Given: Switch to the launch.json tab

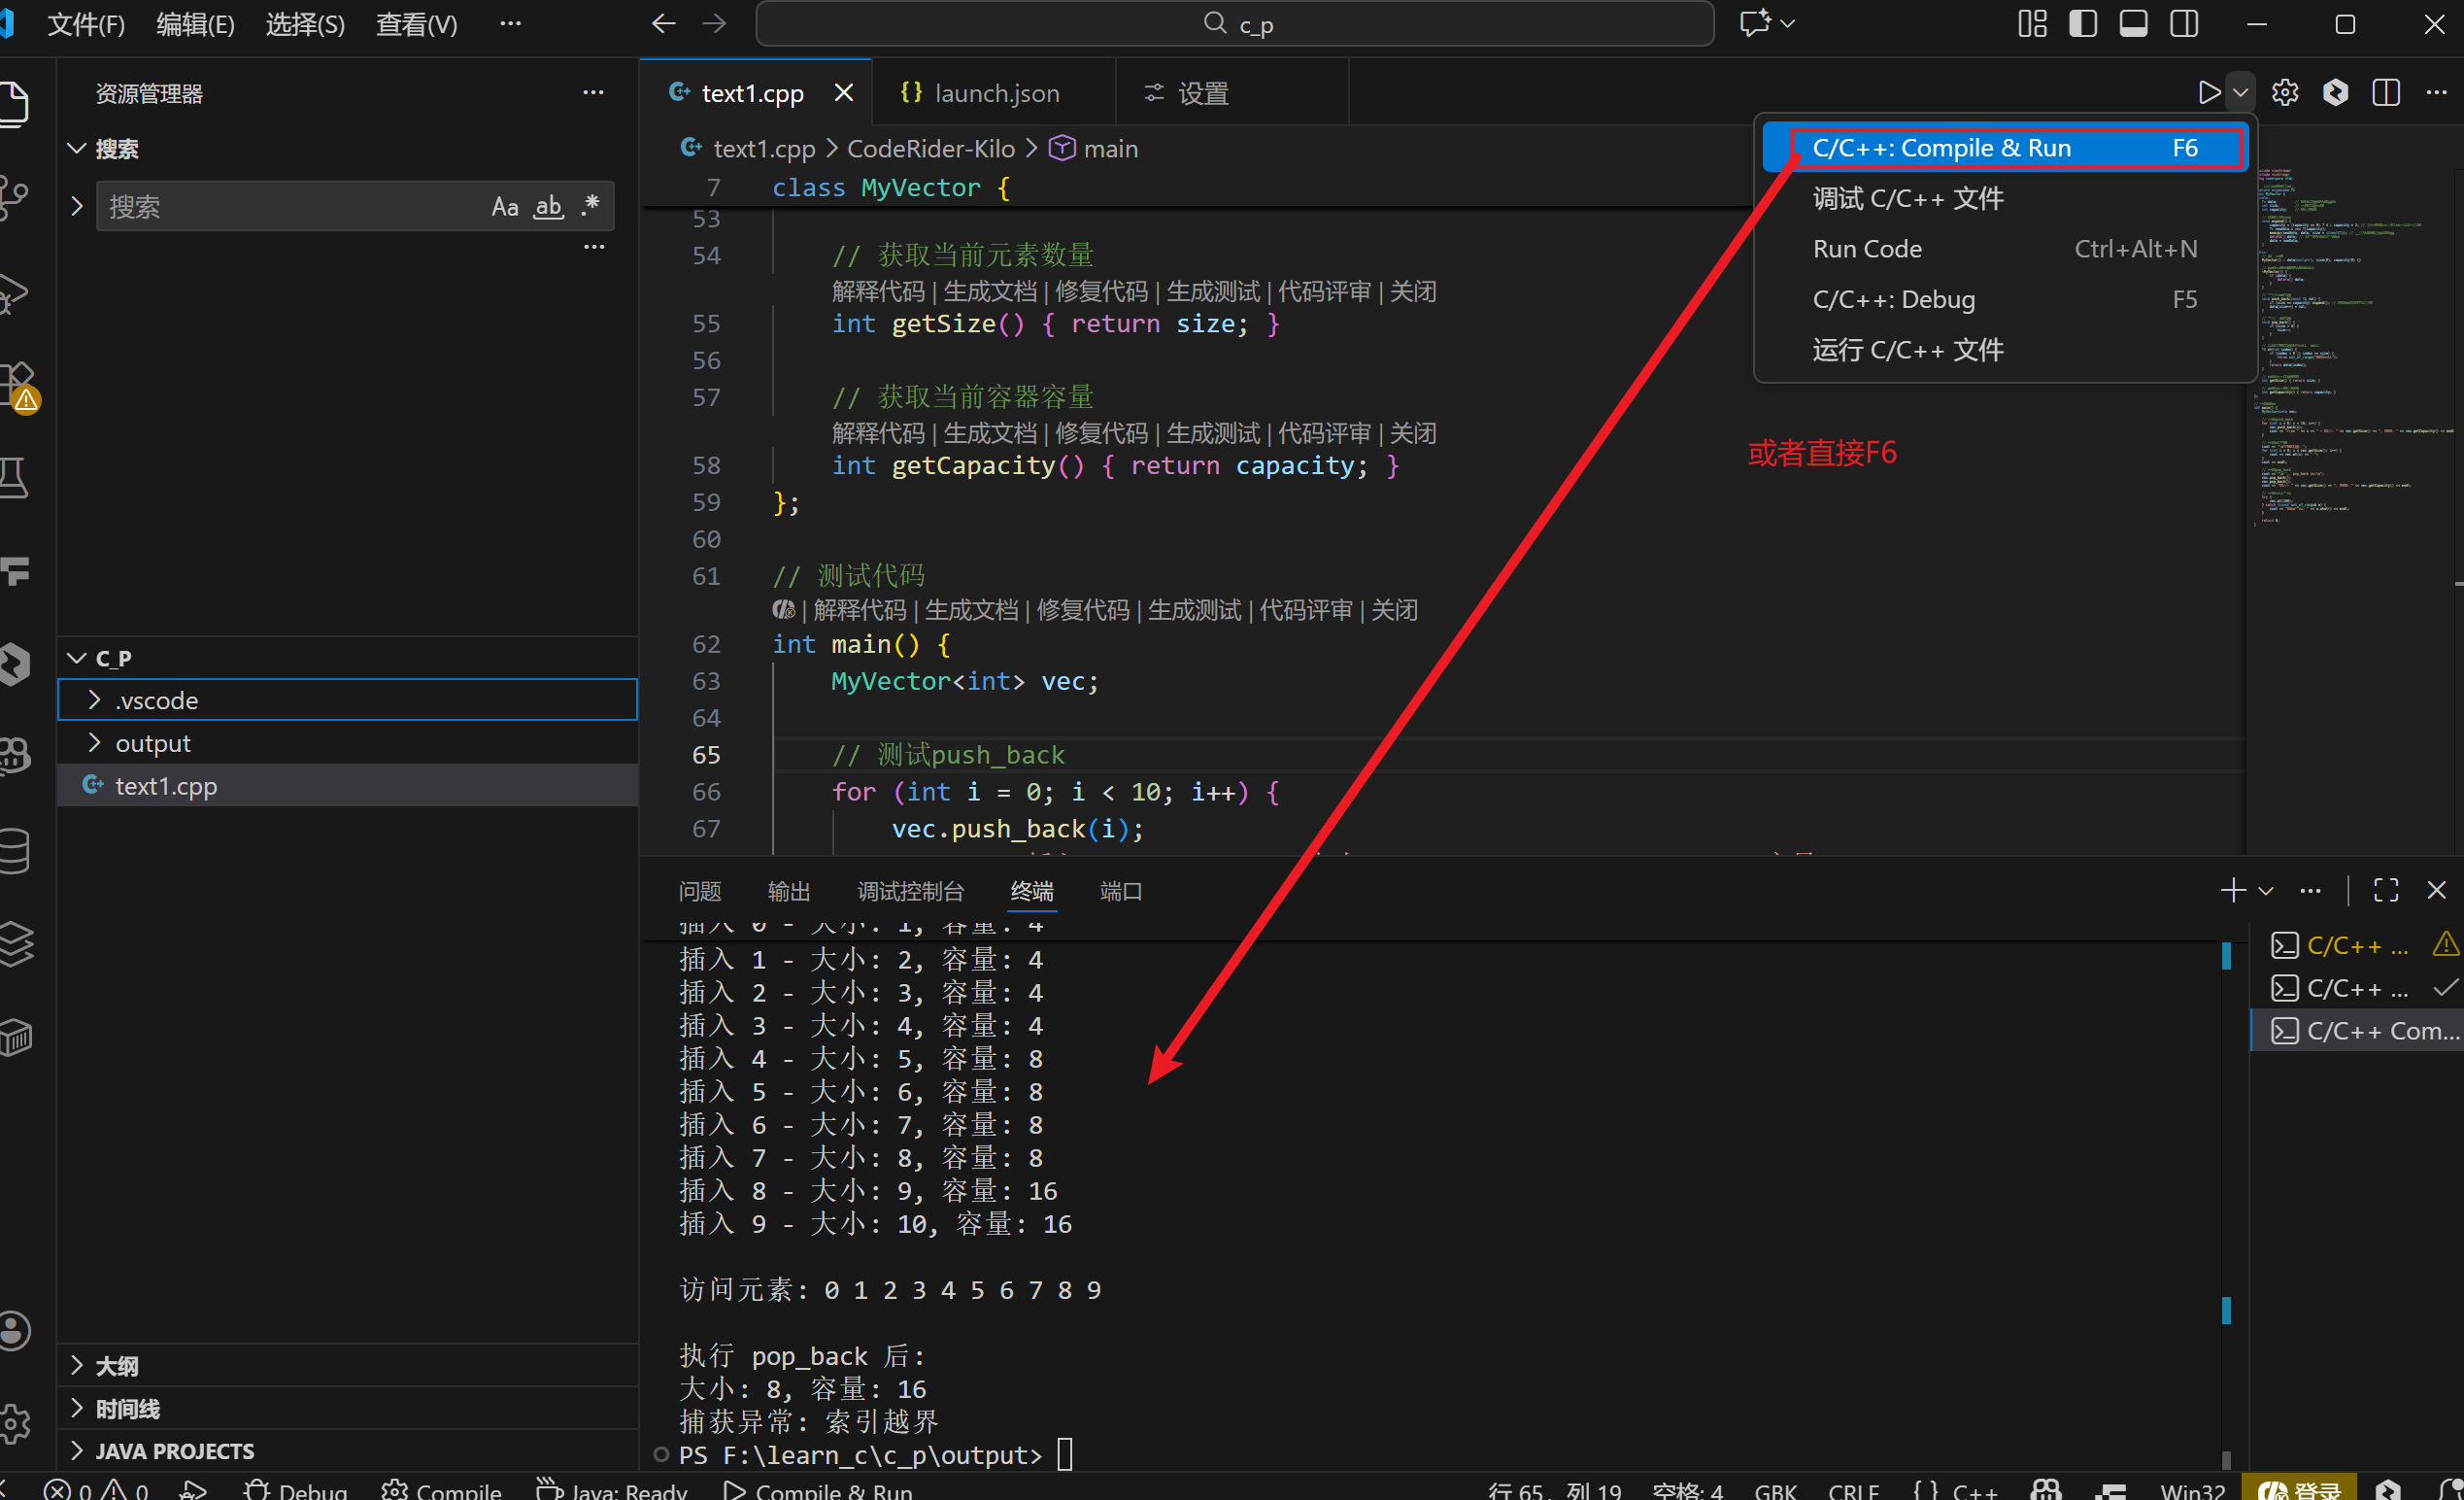Looking at the screenshot, I should [996, 93].
